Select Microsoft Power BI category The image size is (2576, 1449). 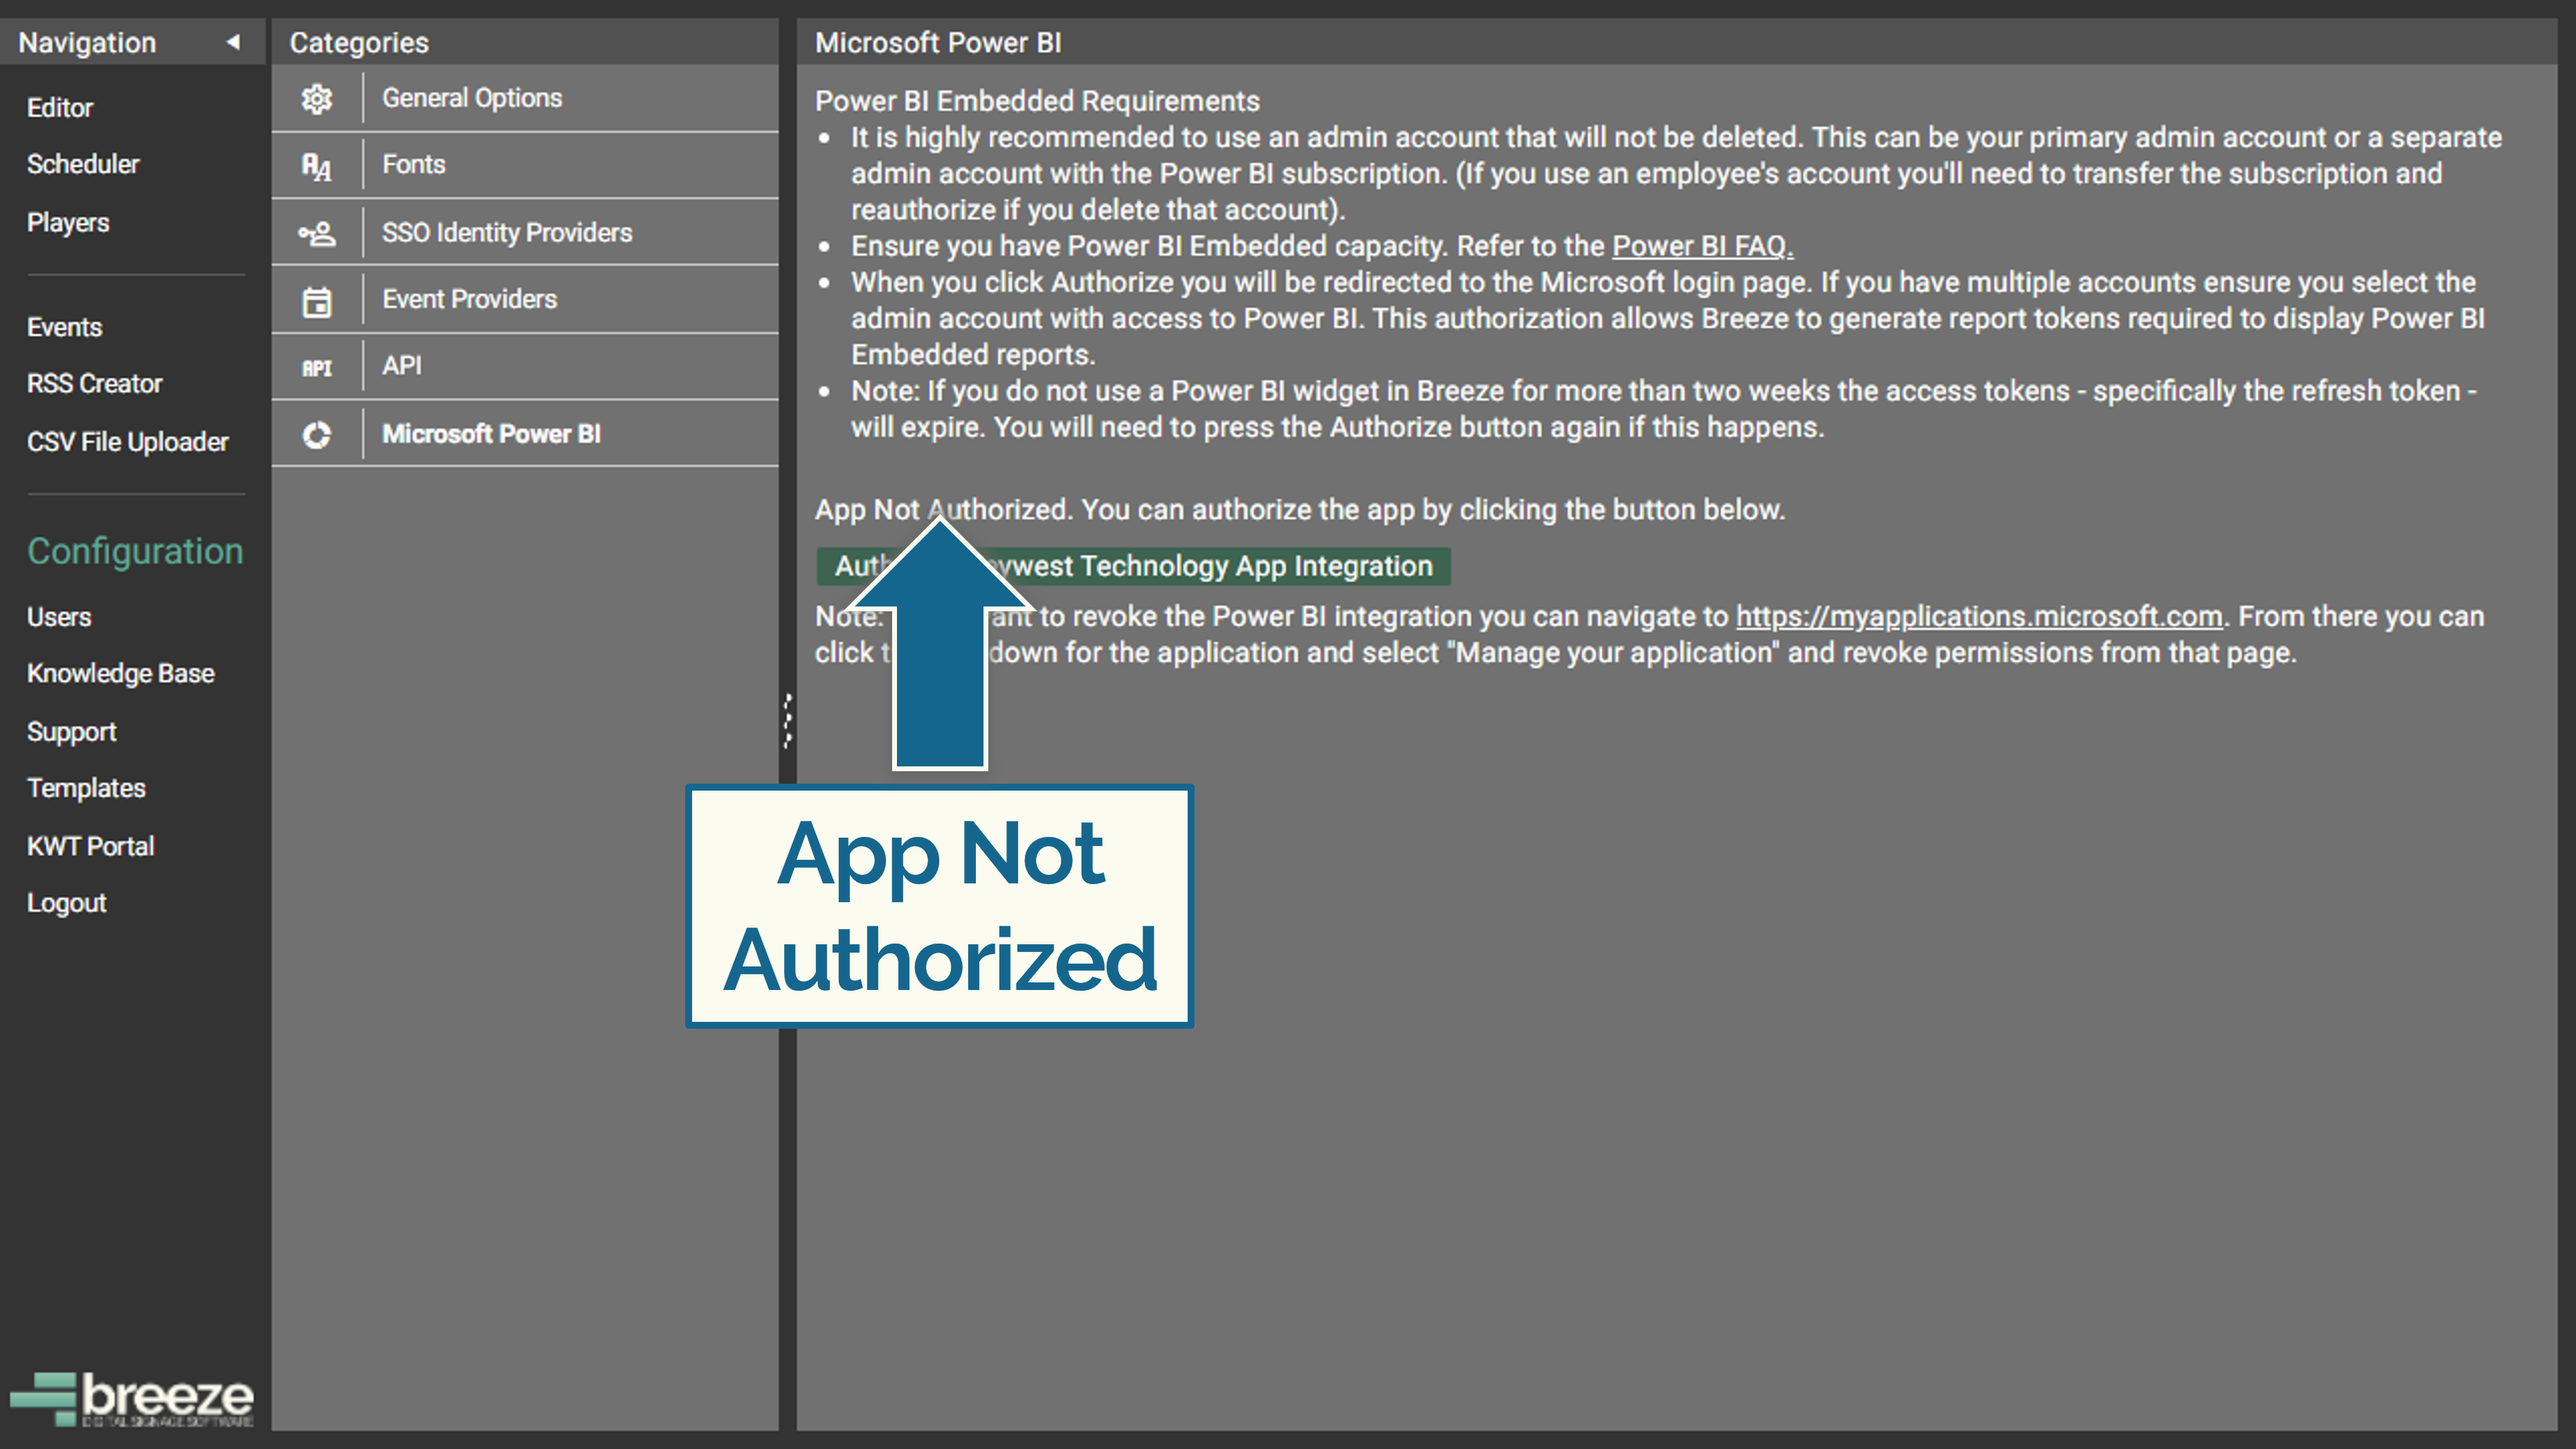click(525, 434)
